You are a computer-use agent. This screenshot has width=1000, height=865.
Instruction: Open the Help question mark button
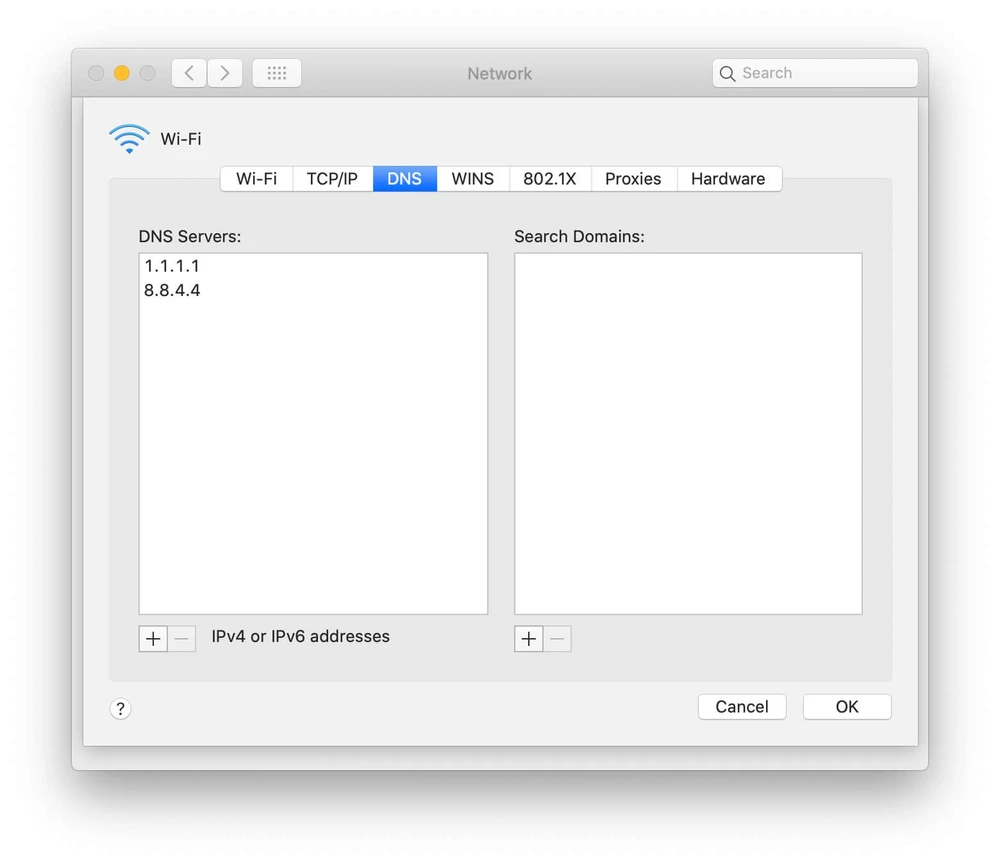pos(120,708)
